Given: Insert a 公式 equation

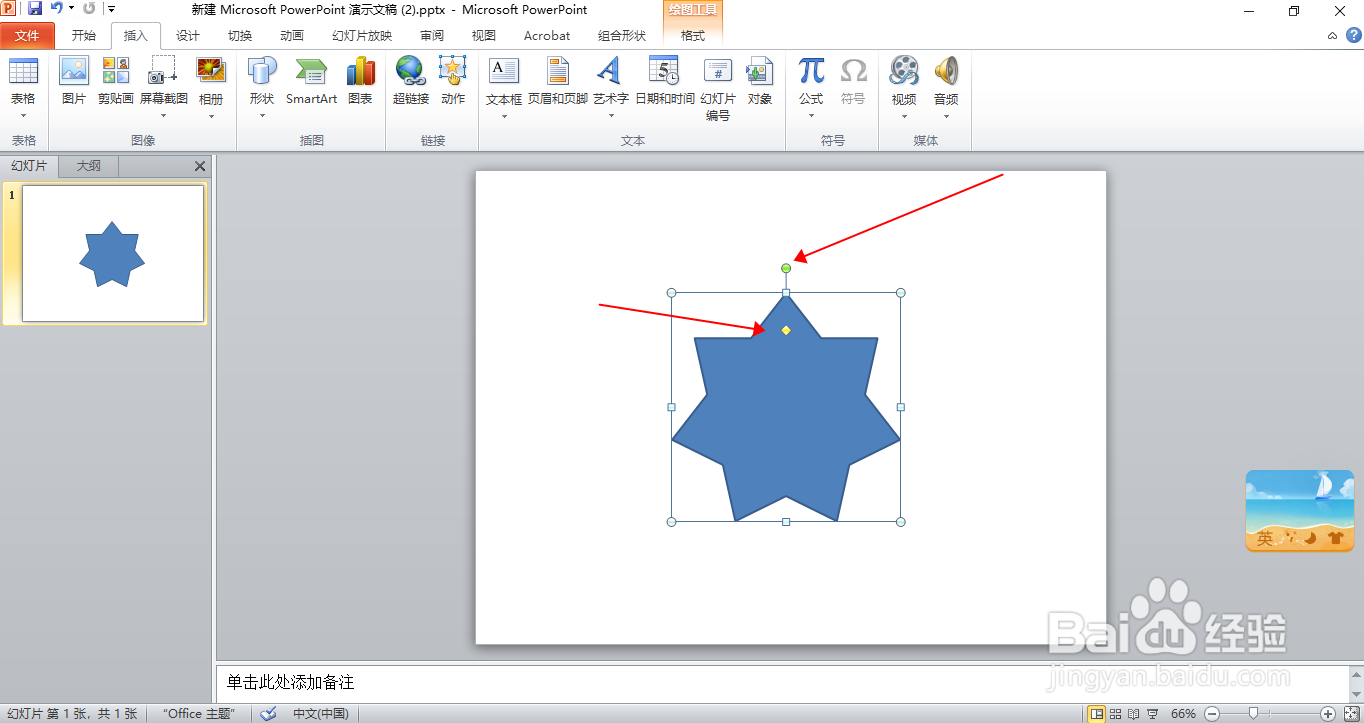Looking at the screenshot, I should click(811, 72).
